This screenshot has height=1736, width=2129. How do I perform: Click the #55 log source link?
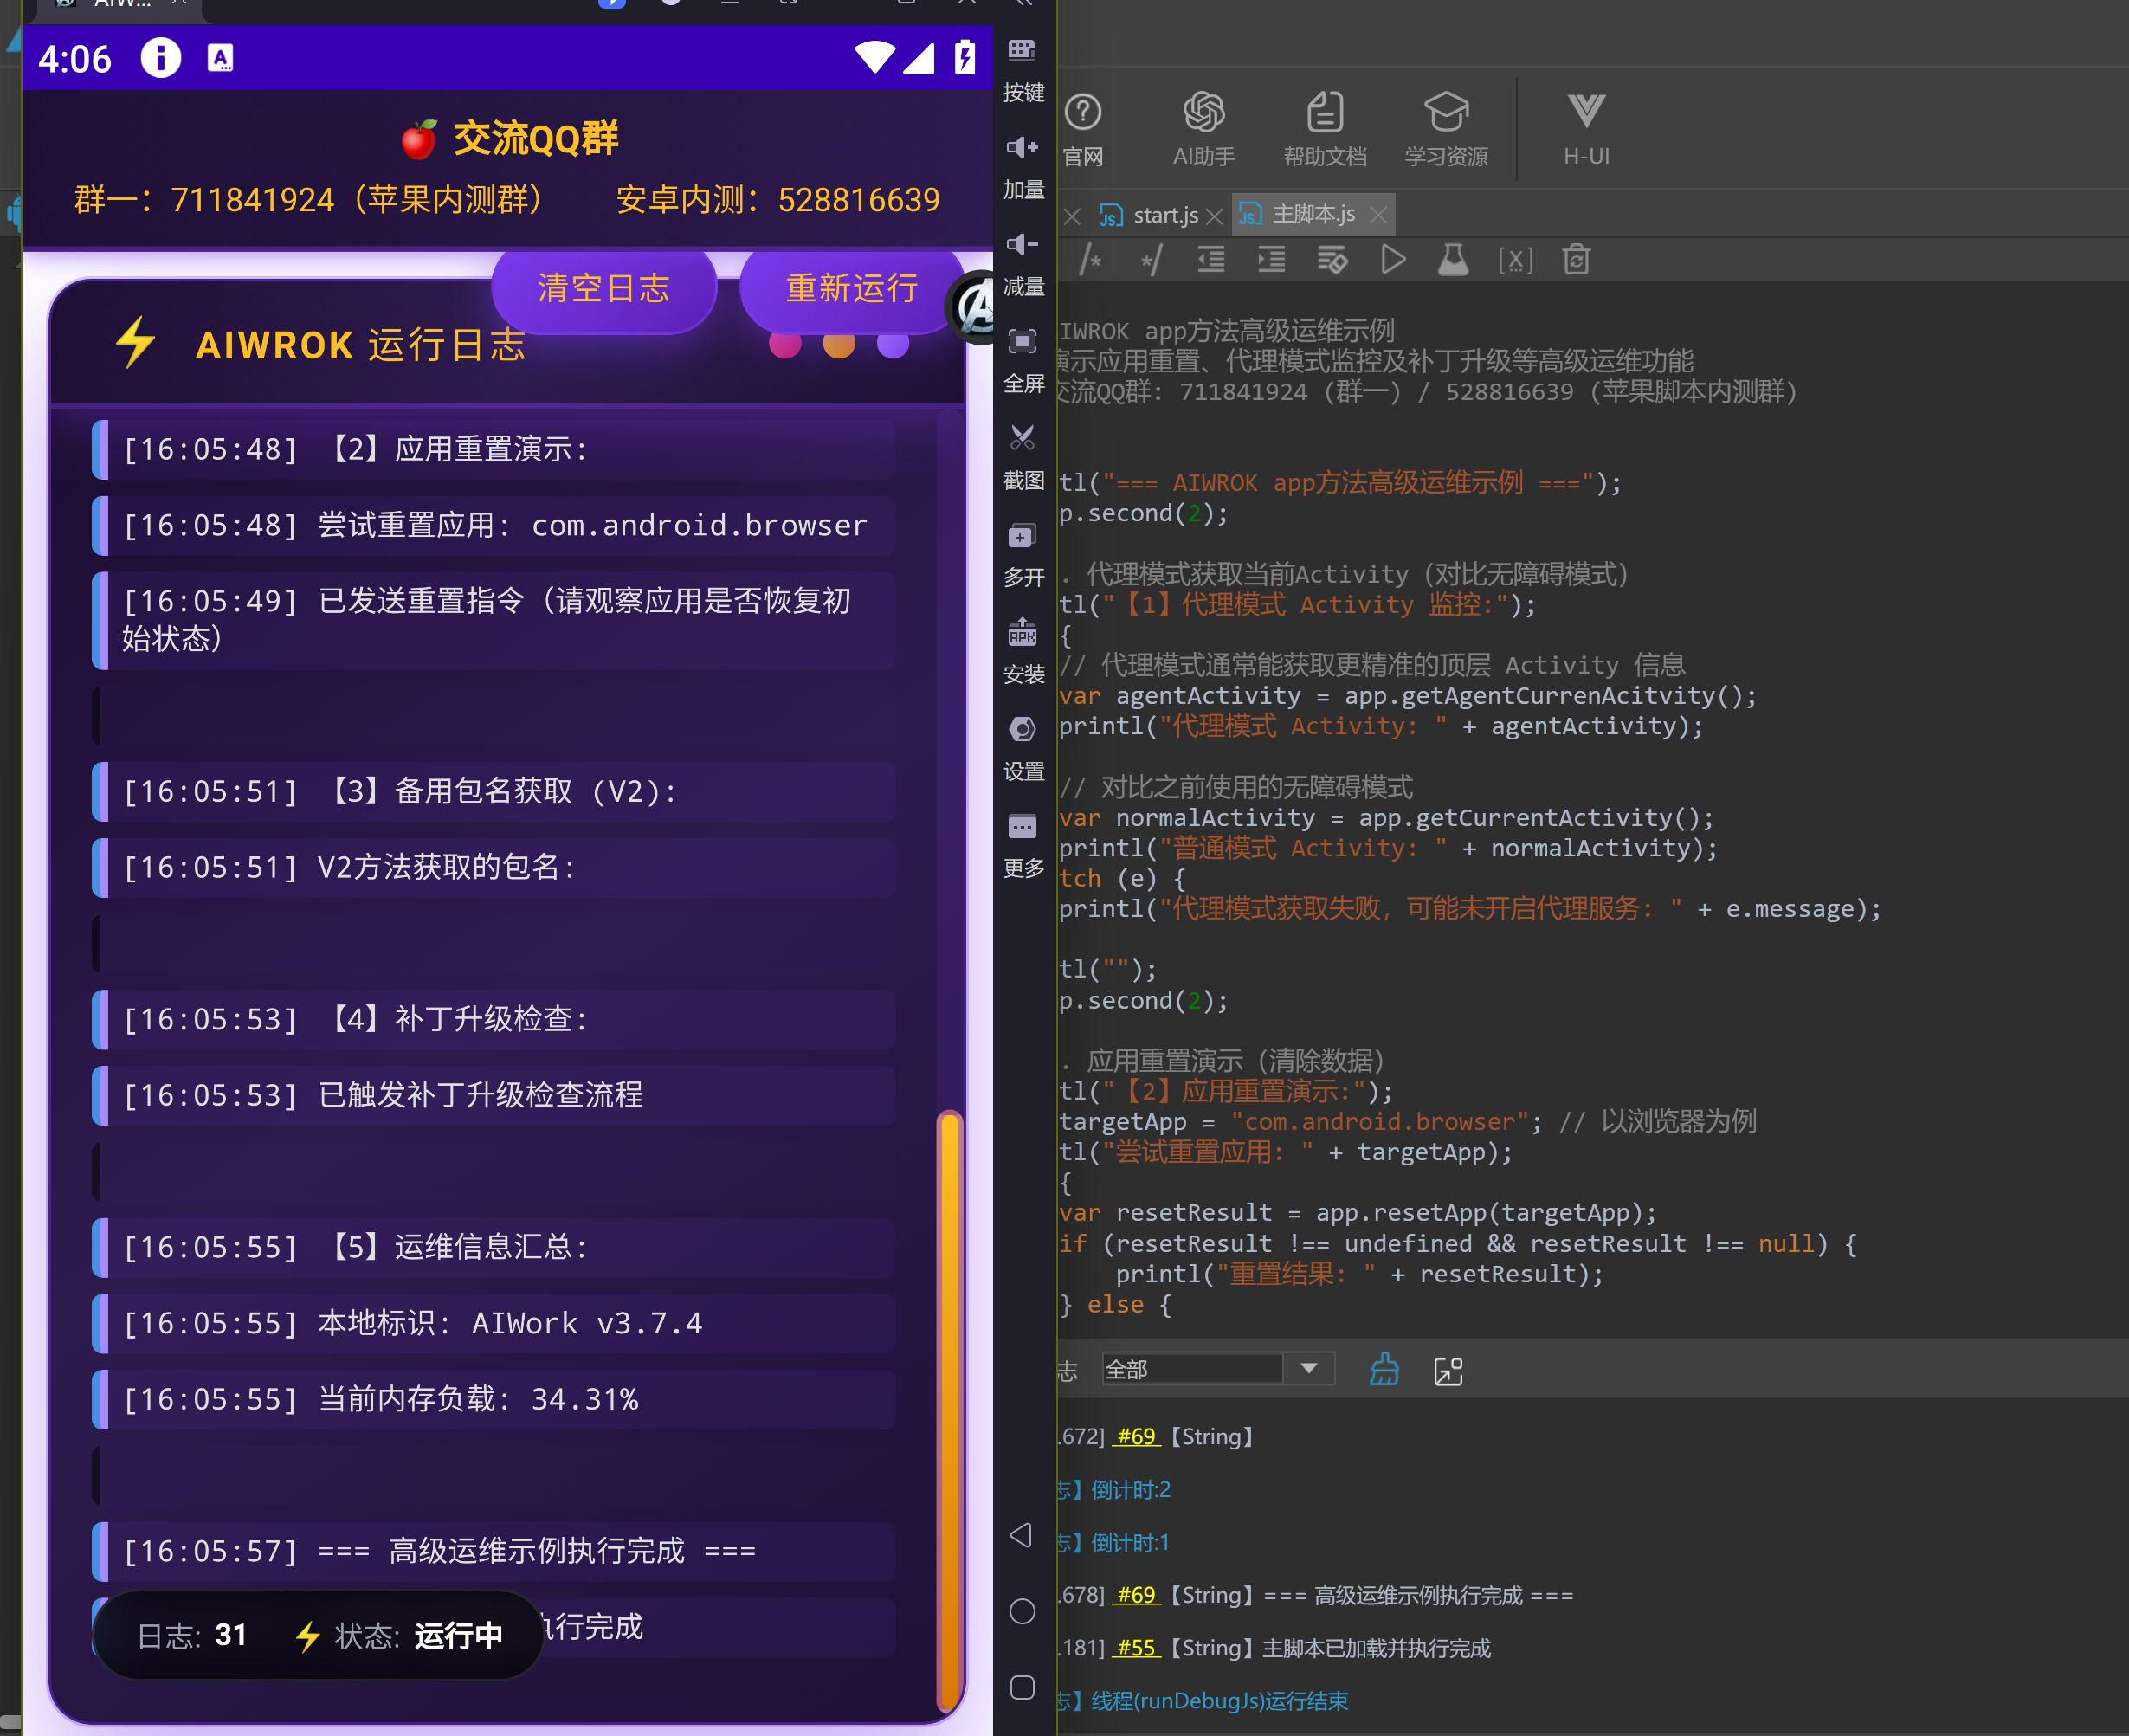[1136, 1648]
